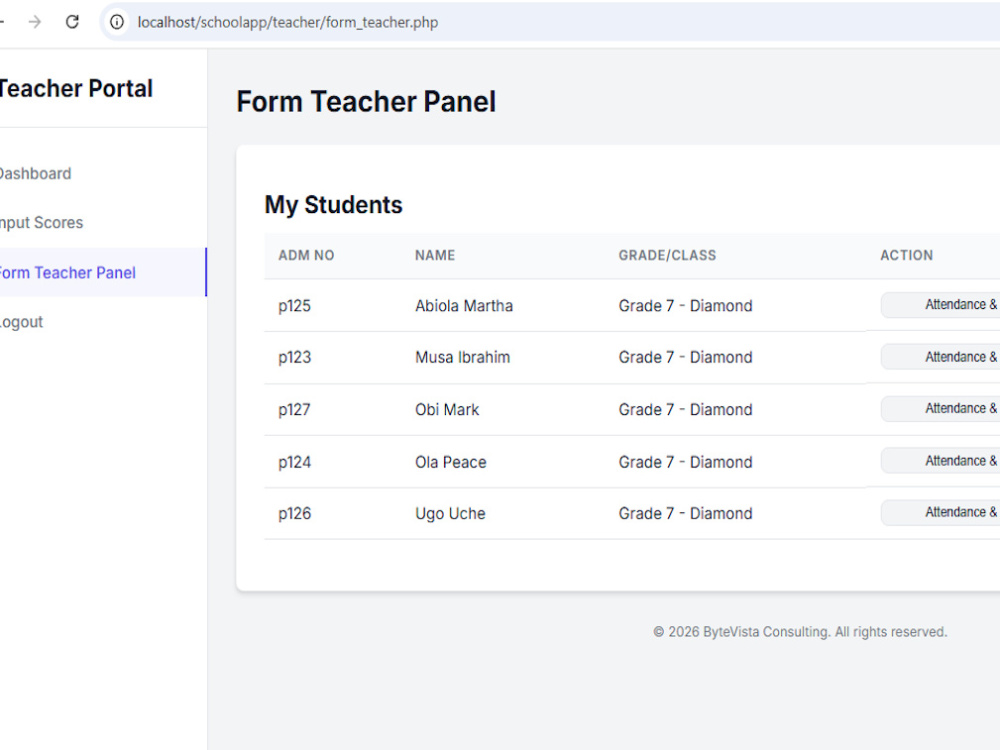Click the Teacher Portal title

[x=76, y=89]
